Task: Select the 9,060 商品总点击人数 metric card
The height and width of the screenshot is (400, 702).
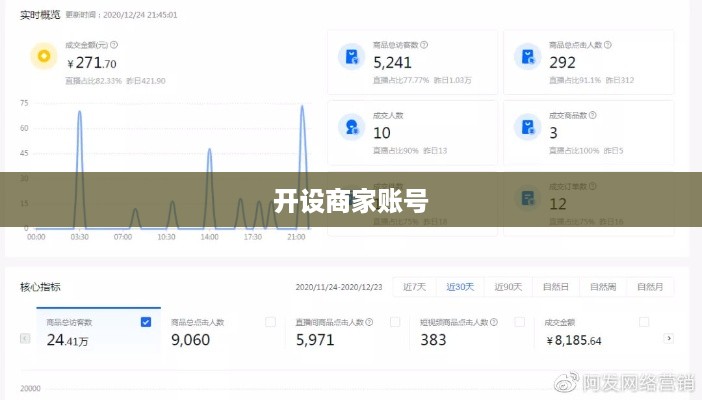Action: pos(223,329)
